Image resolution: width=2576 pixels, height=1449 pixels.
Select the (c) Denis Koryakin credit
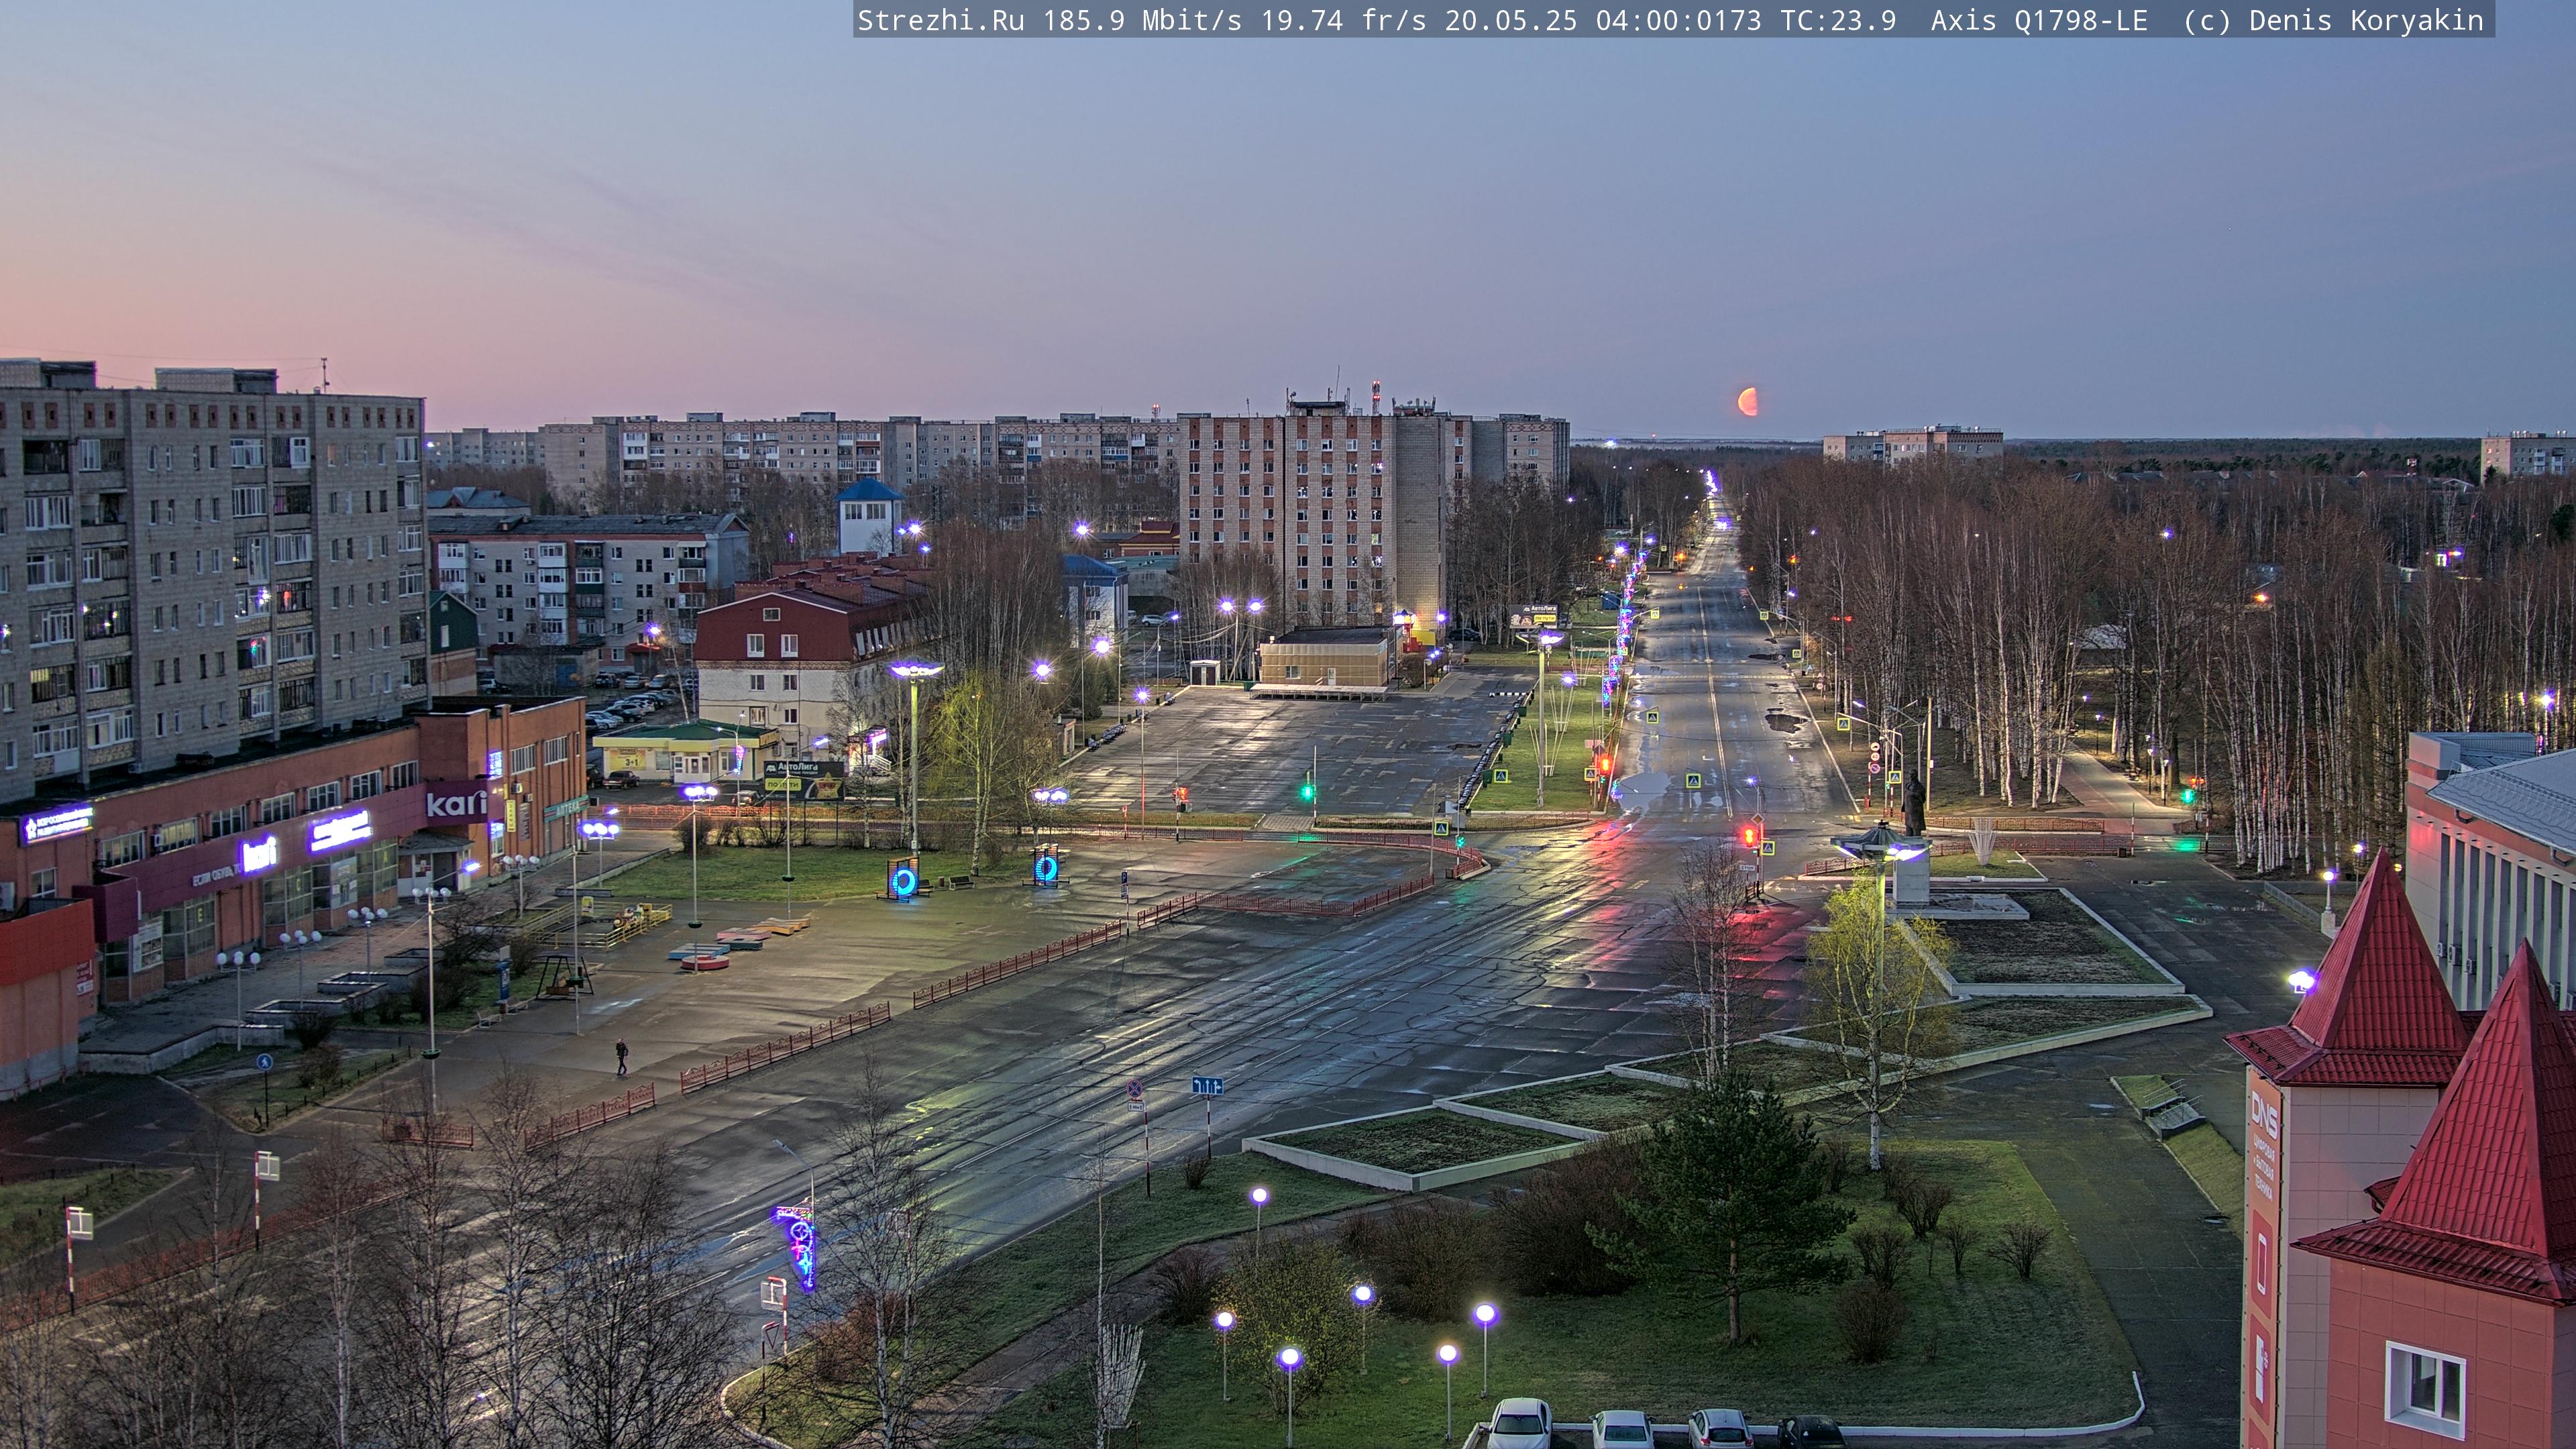coord(2333,20)
